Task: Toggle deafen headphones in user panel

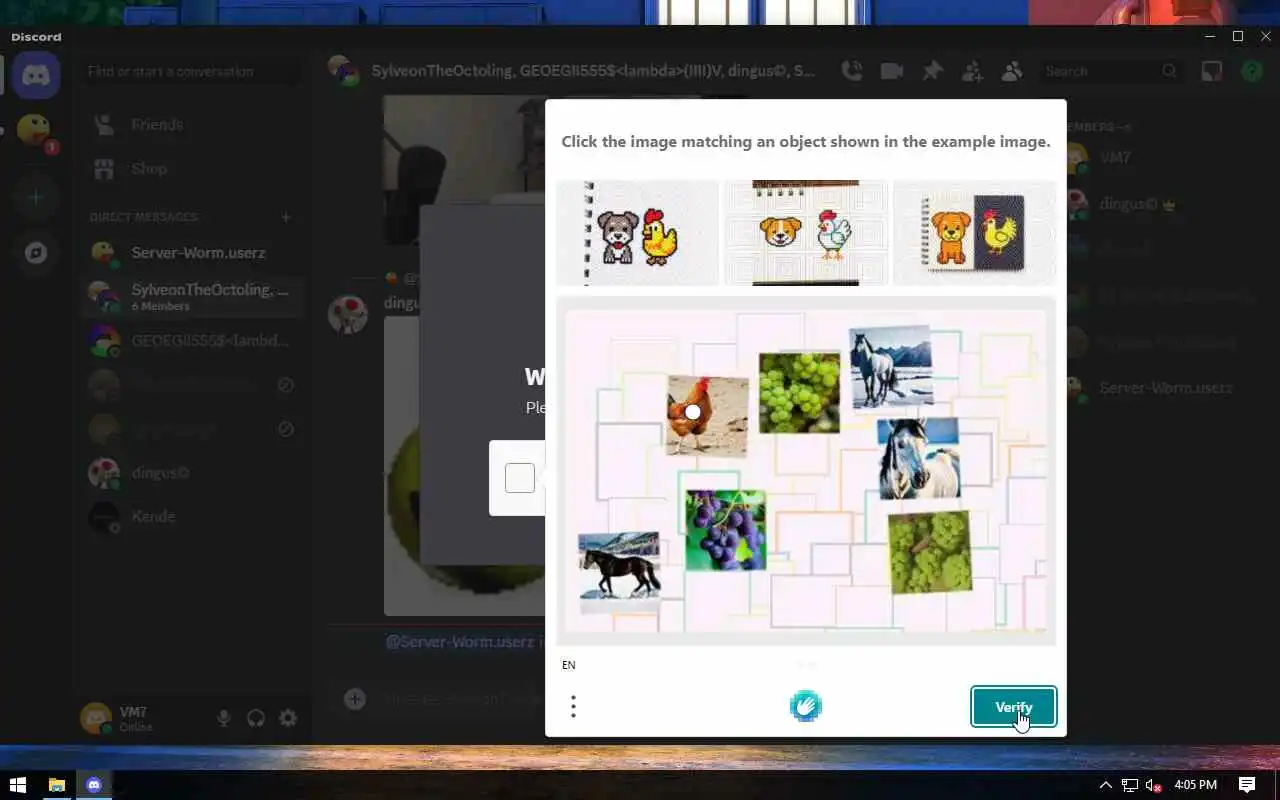Action: [256, 718]
